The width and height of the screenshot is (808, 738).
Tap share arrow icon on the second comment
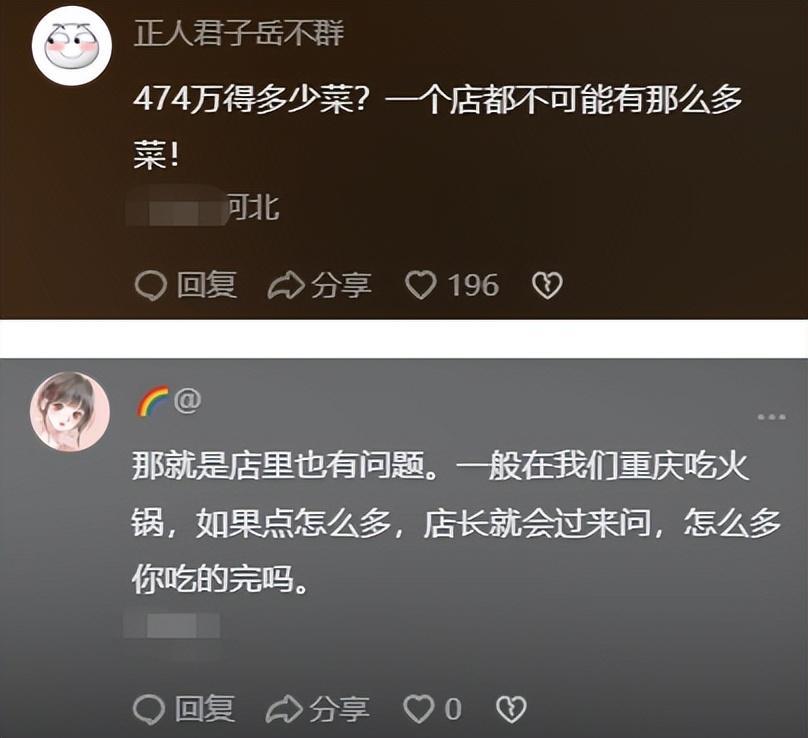pos(284,709)
